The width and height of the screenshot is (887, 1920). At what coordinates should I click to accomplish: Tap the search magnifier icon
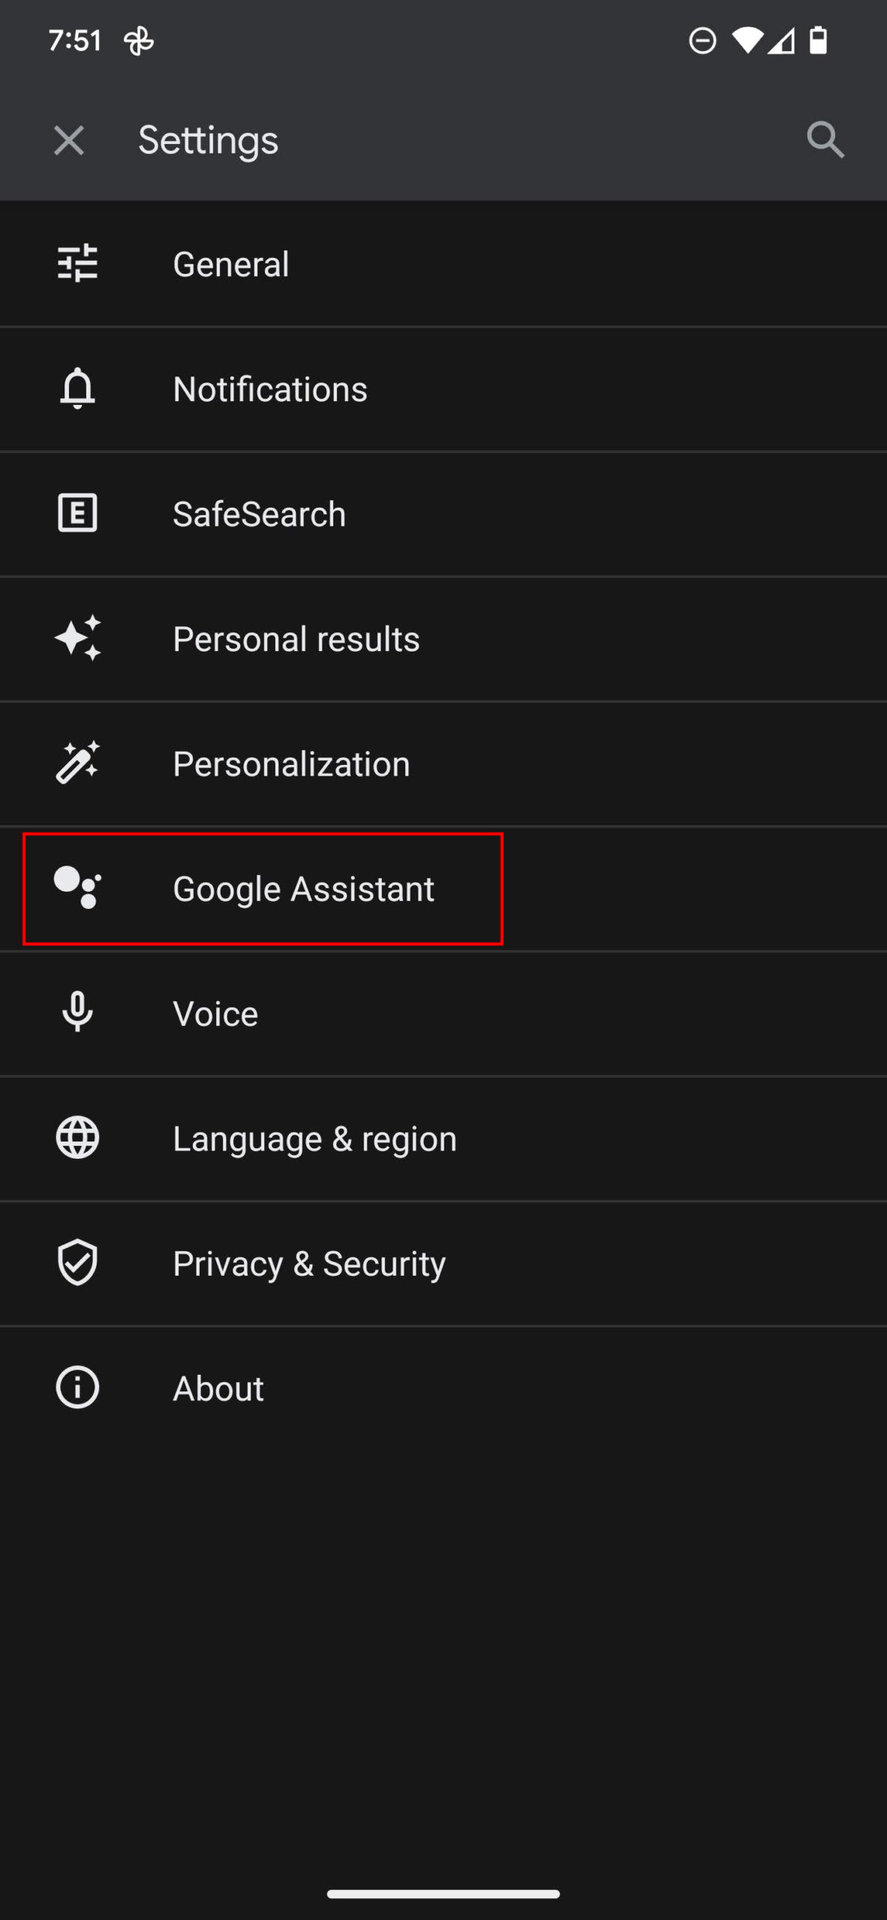[825, 140]
